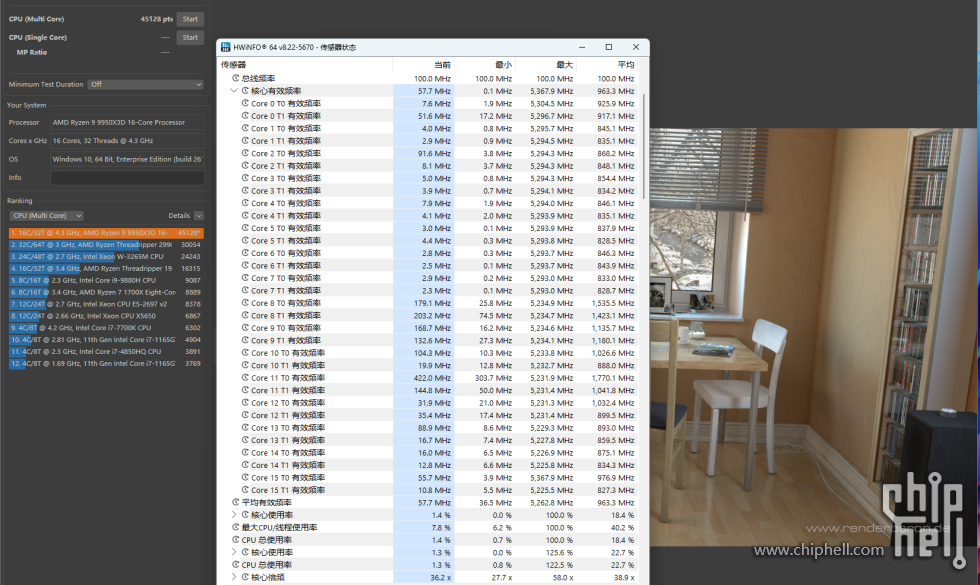Click the rendered room image in Cinebench

814,338
